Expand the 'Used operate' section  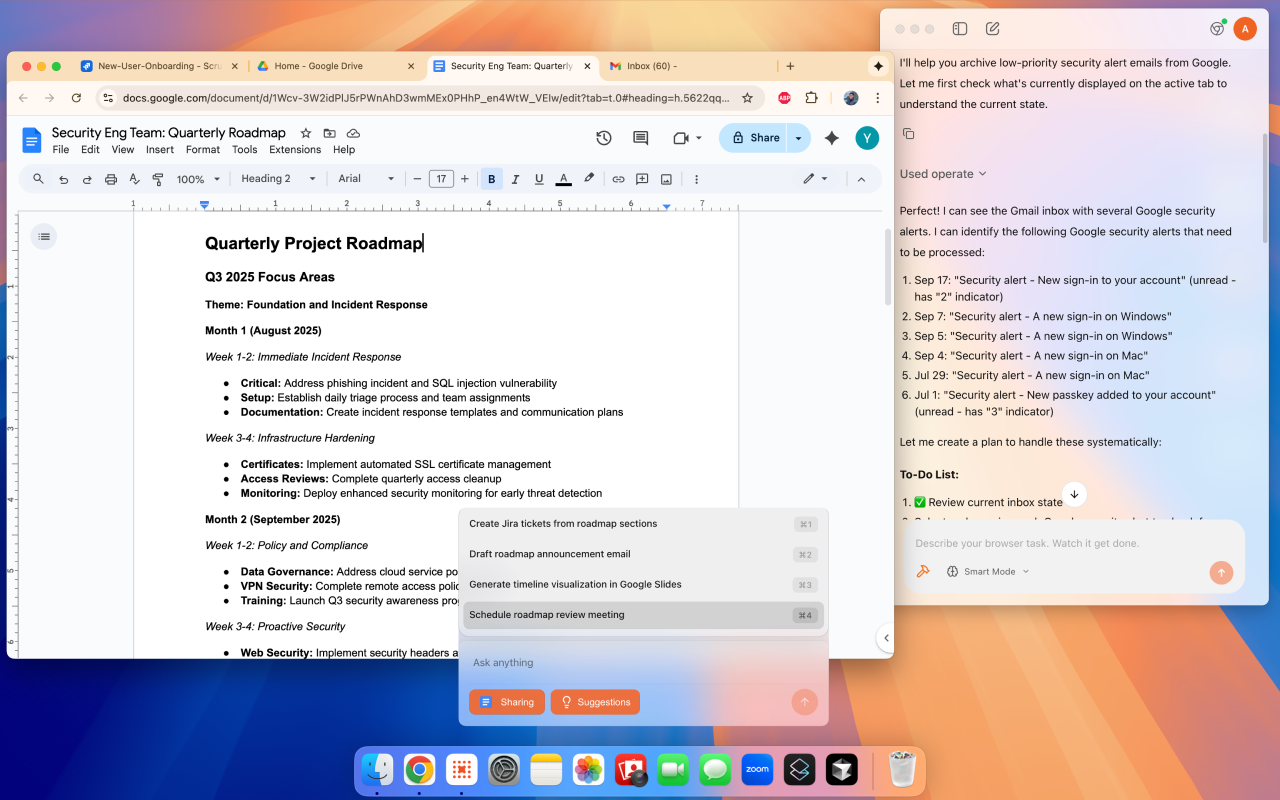943,174
